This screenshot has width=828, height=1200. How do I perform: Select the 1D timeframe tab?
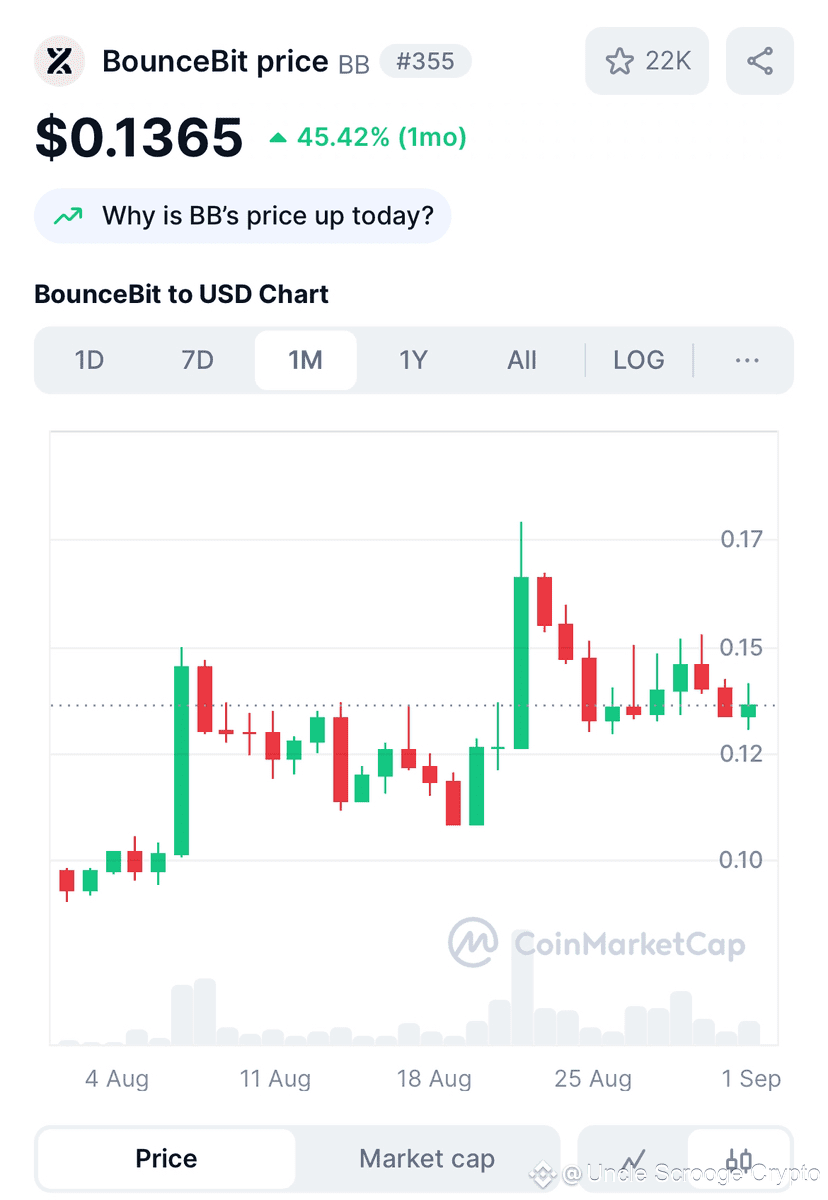90,360
